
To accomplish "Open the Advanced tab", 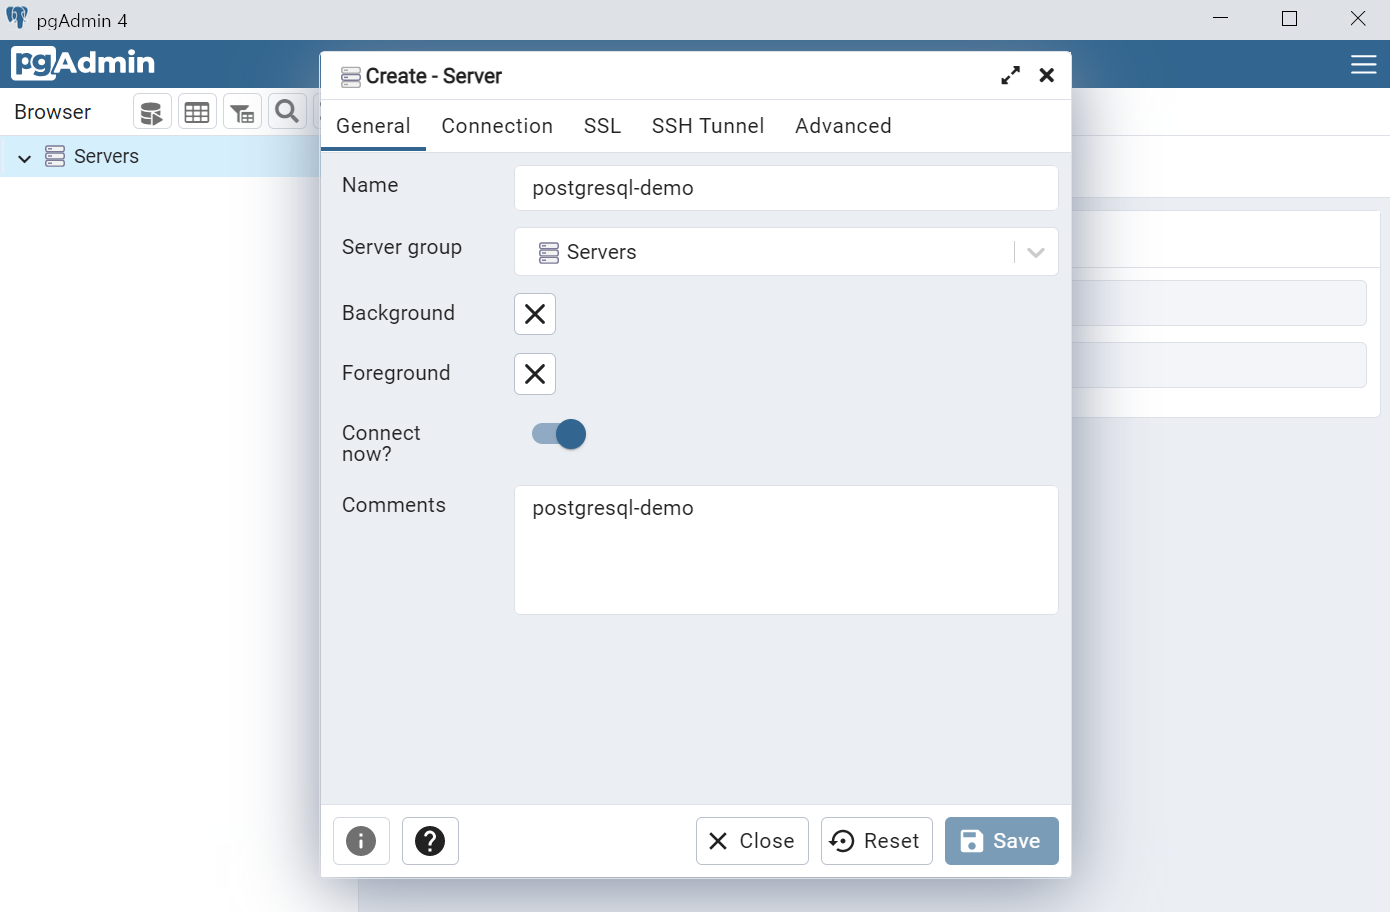I will pyautogui.click(x=843, y=126).
